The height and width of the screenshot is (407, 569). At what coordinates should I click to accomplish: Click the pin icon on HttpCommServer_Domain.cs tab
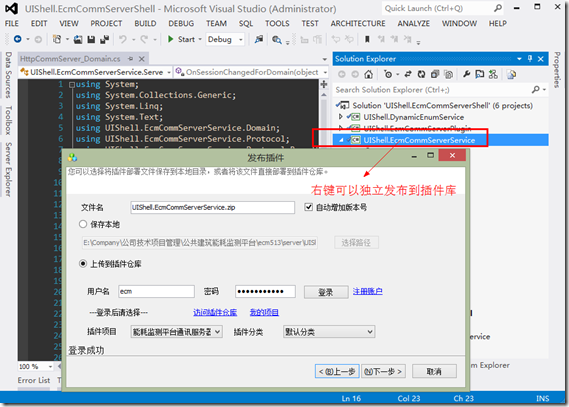tap(130, 59)
